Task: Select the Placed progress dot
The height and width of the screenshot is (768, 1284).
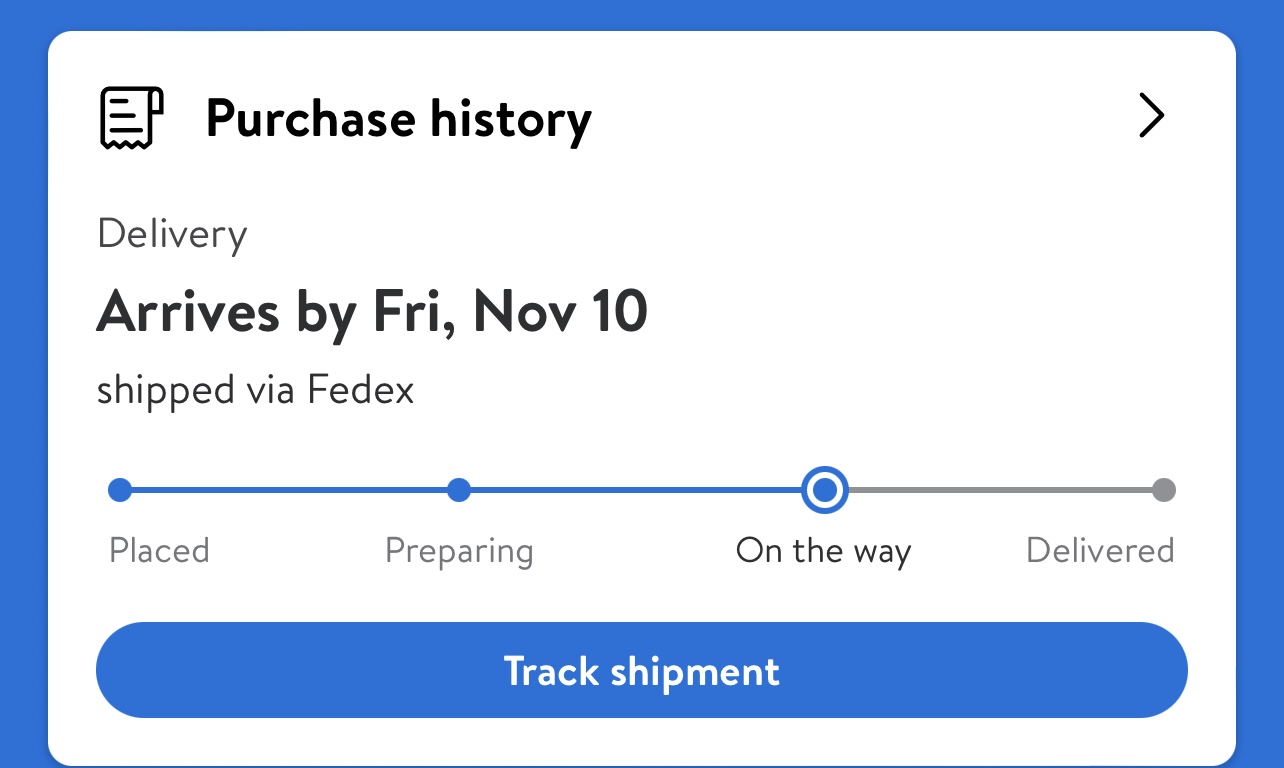Action: pos(120,490)
